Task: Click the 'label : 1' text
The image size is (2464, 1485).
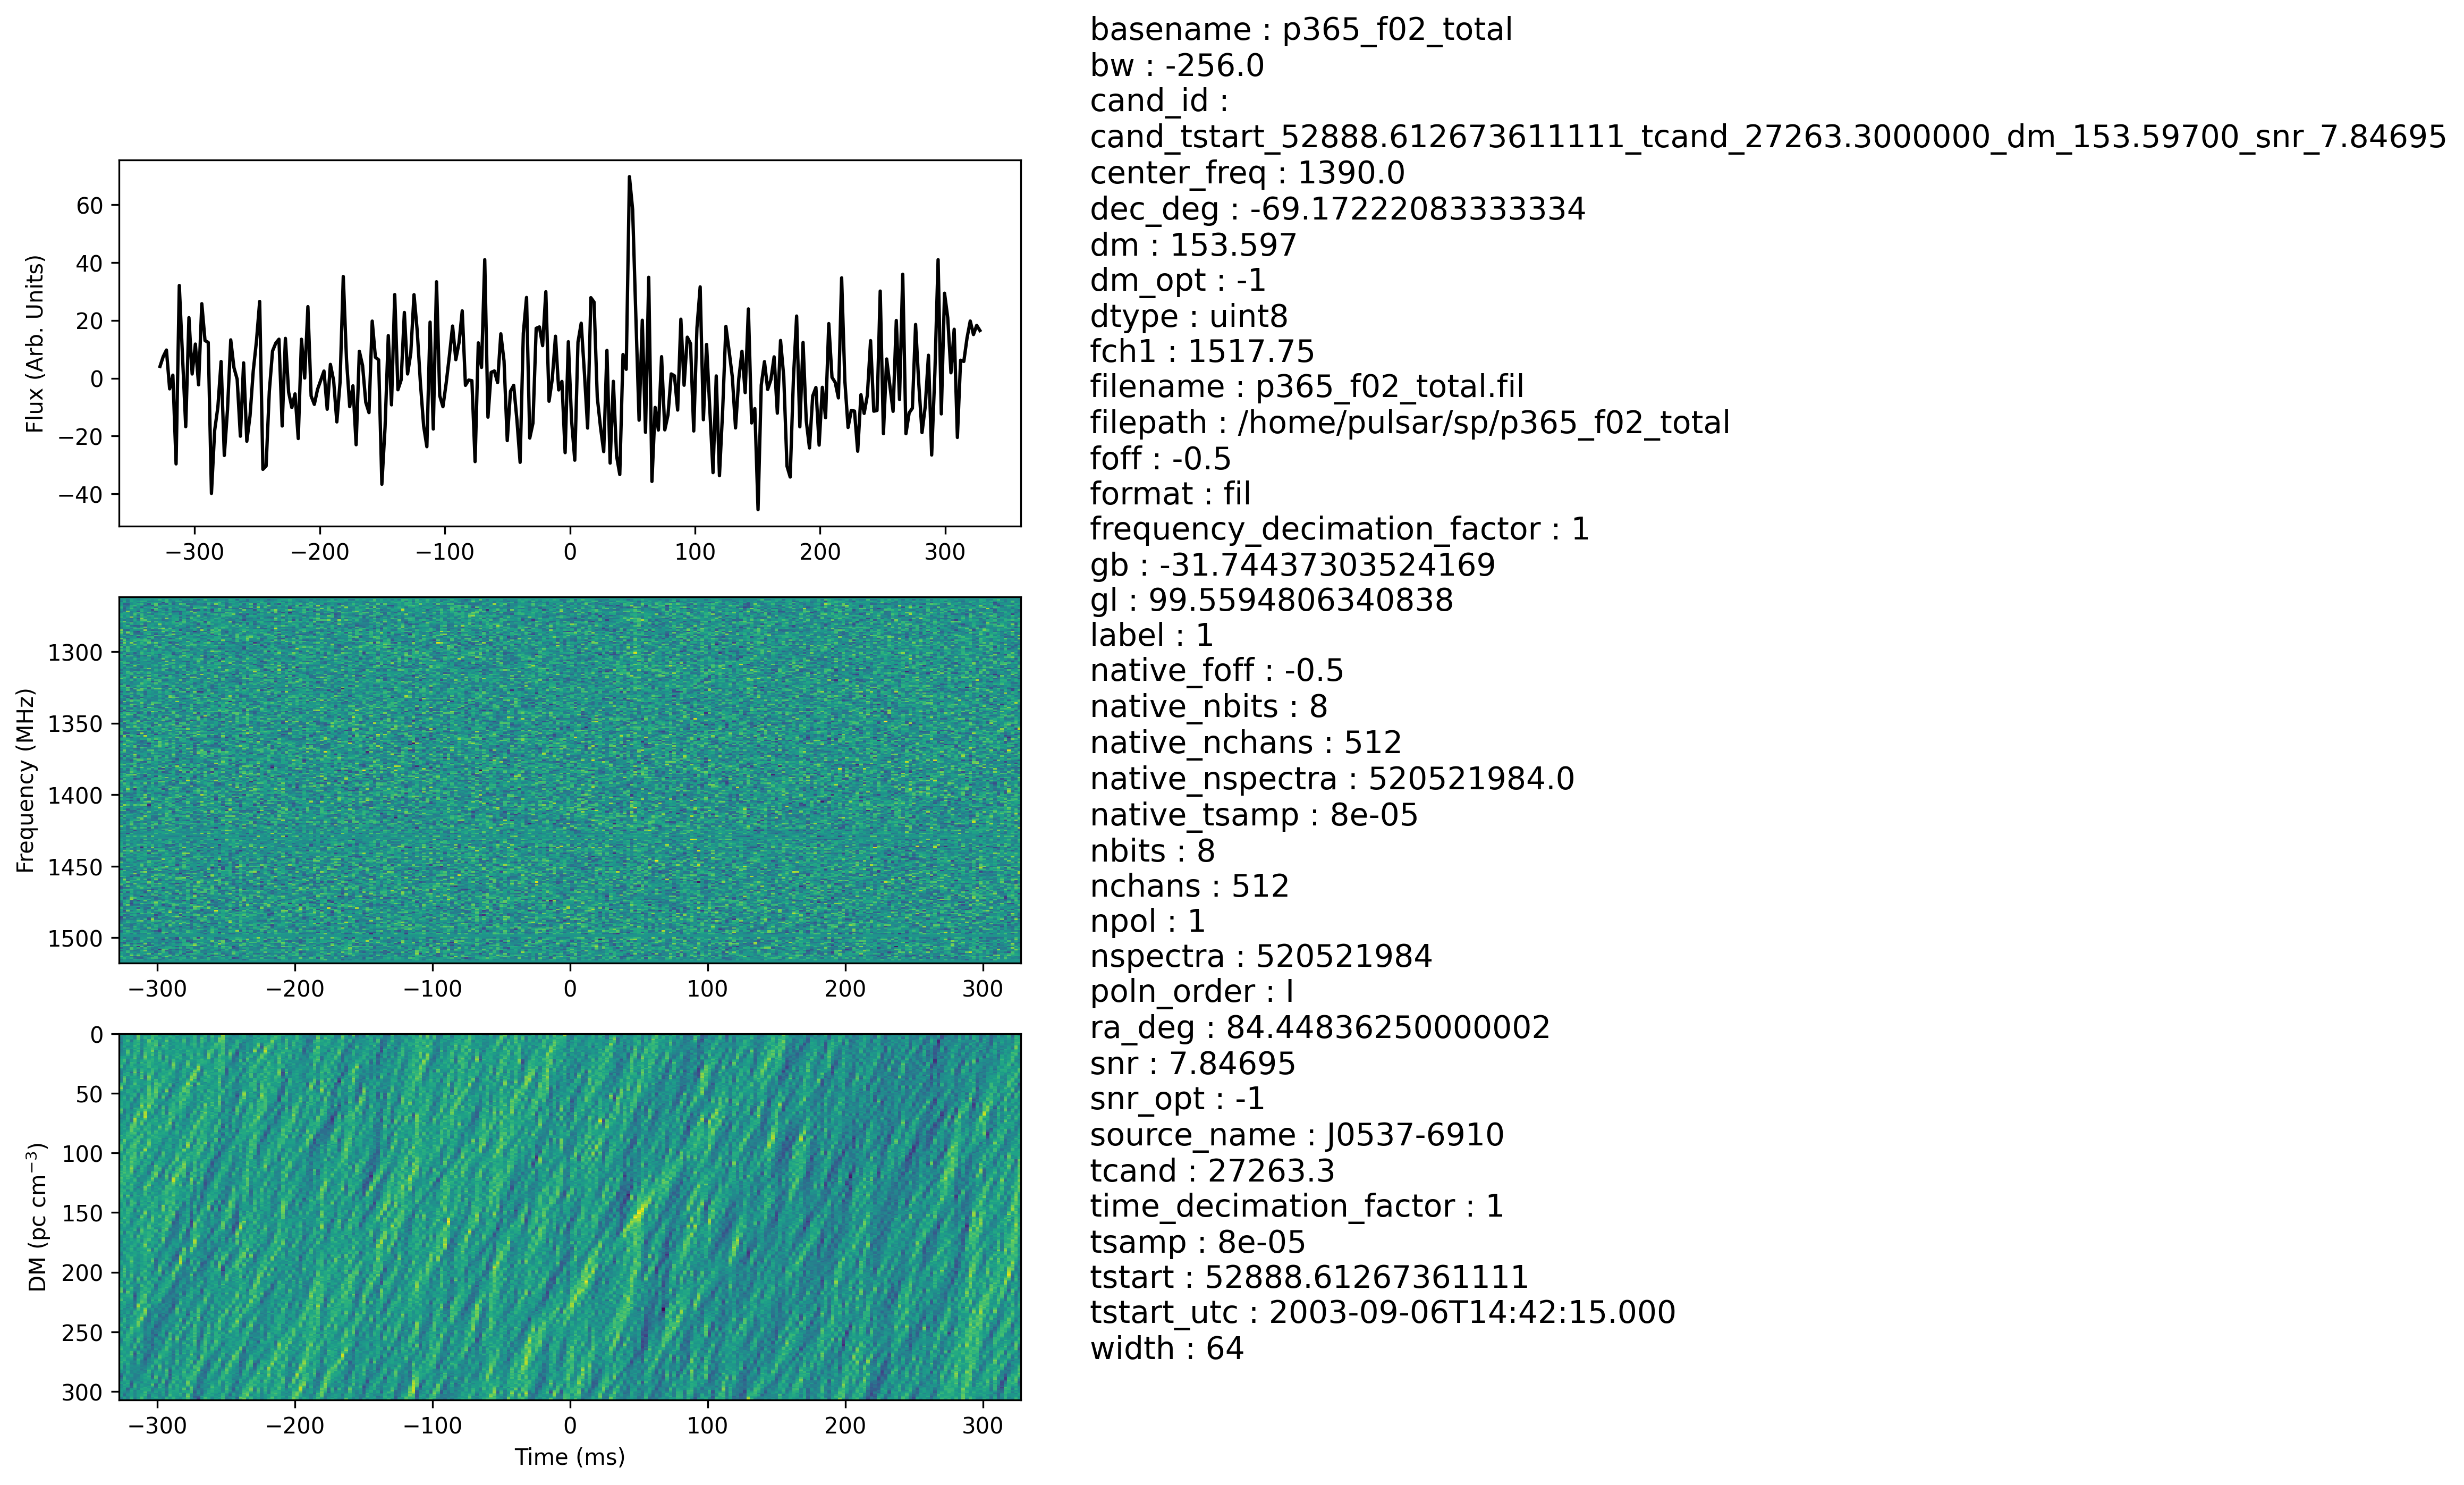Action: pyautogui.click(x=1152, y=636)
